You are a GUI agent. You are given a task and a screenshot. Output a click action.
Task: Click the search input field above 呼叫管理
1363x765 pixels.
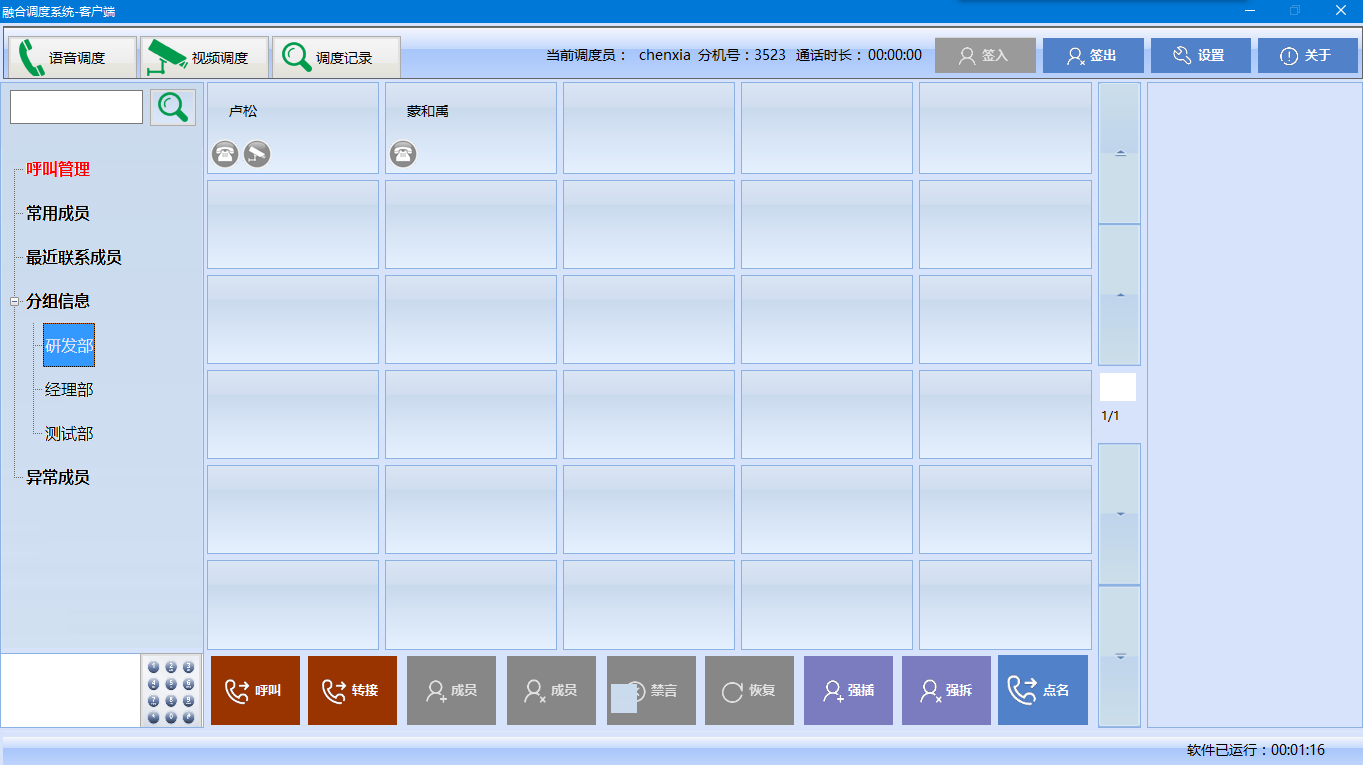coord(76,107)
